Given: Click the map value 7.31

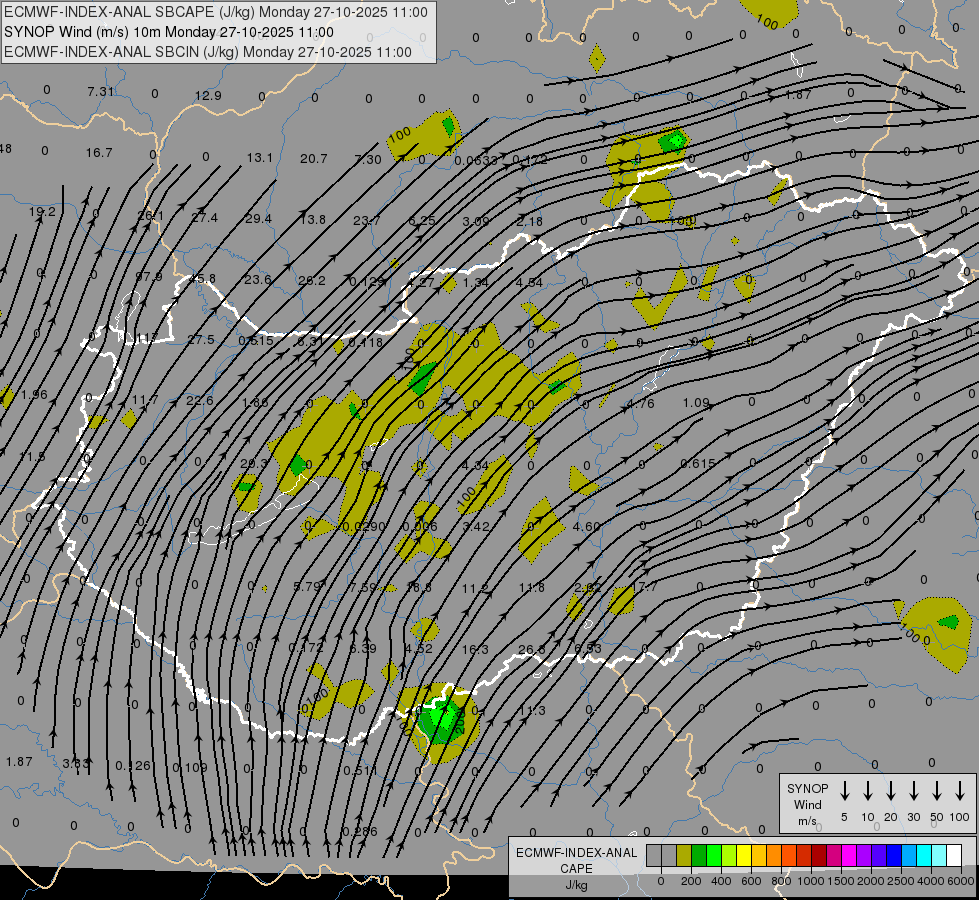Looking at the screenshot, I should [101, 91].
